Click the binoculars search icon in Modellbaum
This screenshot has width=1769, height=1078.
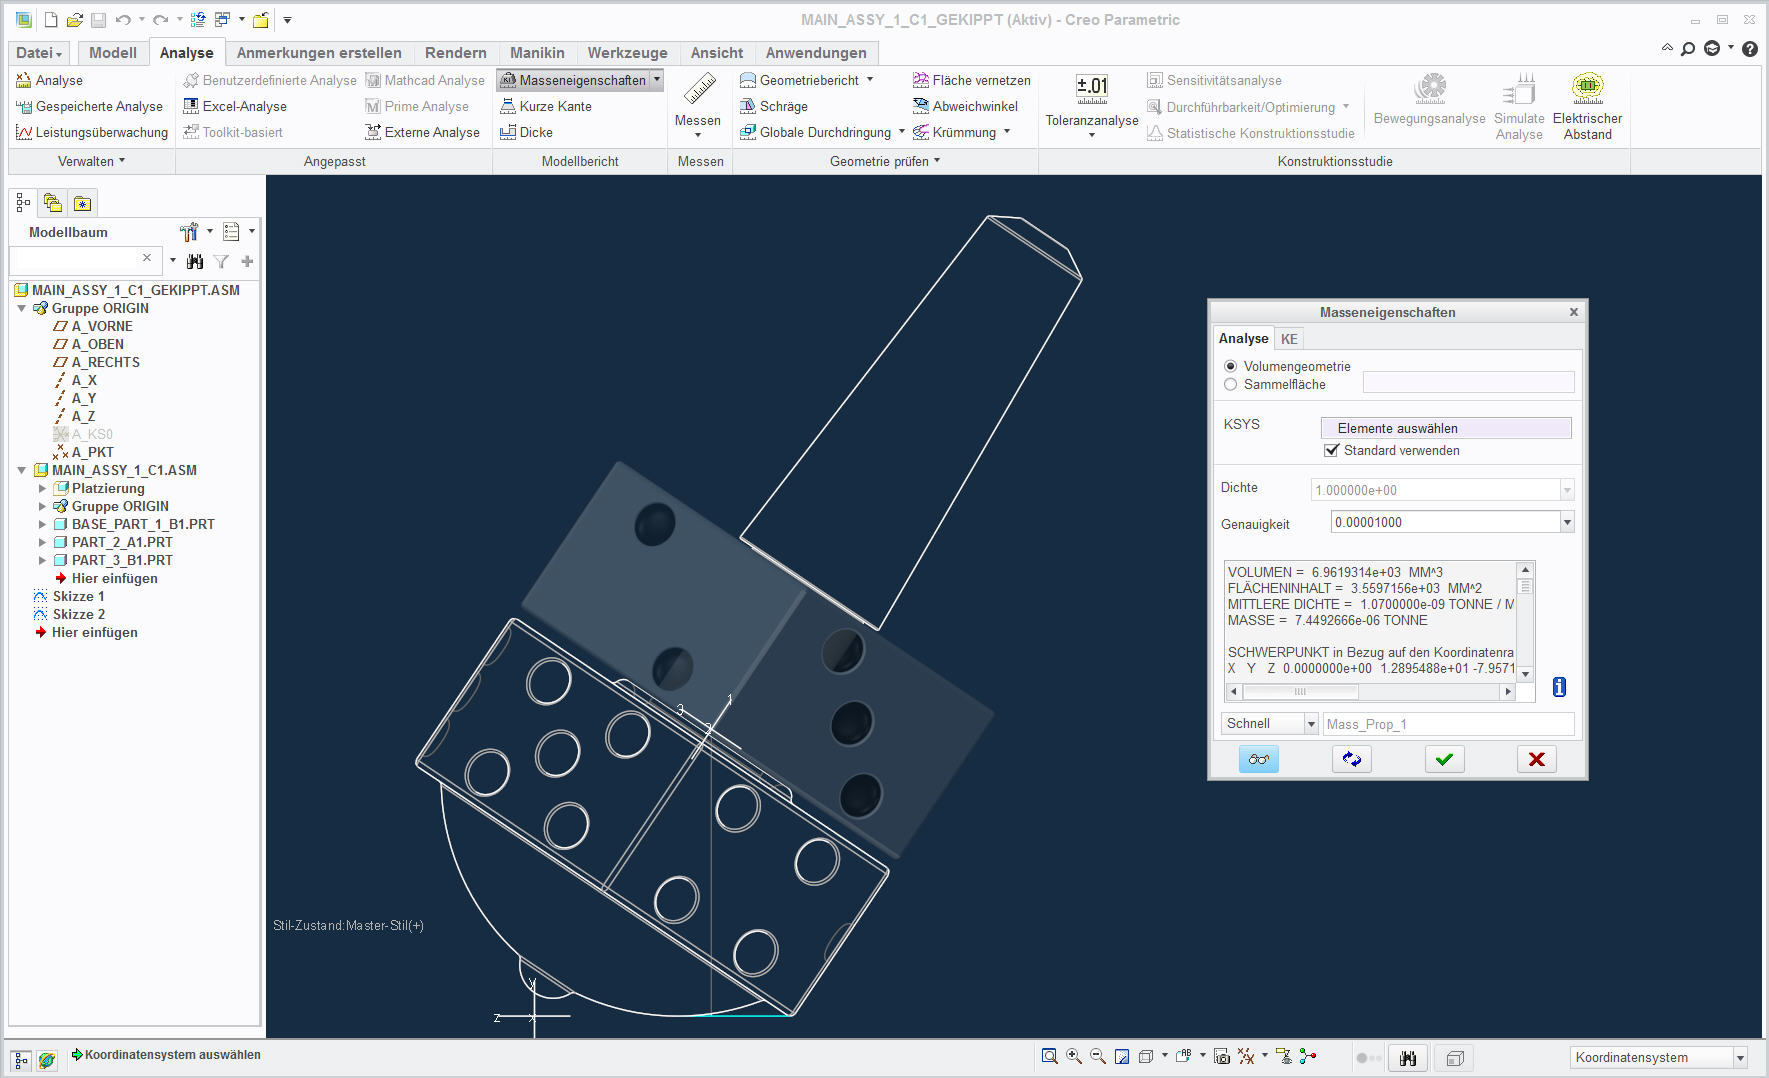click(195, 261)
